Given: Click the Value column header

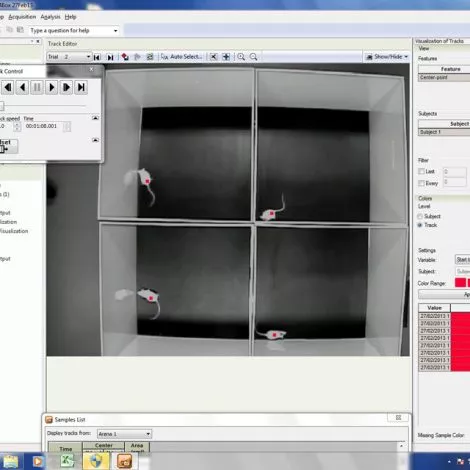Looking at the screenshot, I should (x=434, y=308).
